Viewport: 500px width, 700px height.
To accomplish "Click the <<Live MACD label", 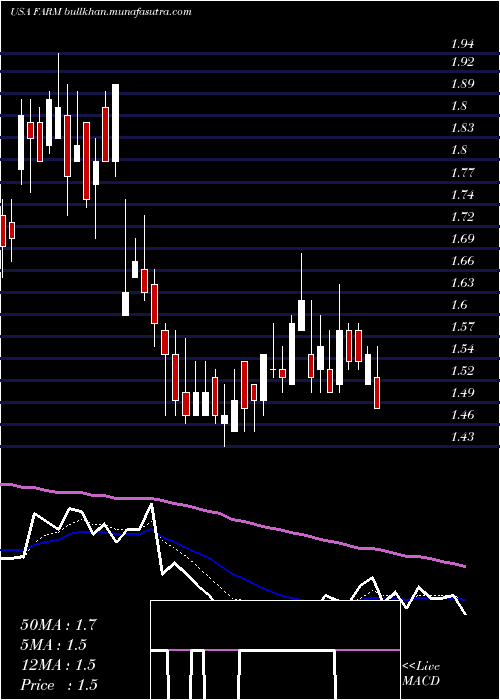I will [421, 674].
